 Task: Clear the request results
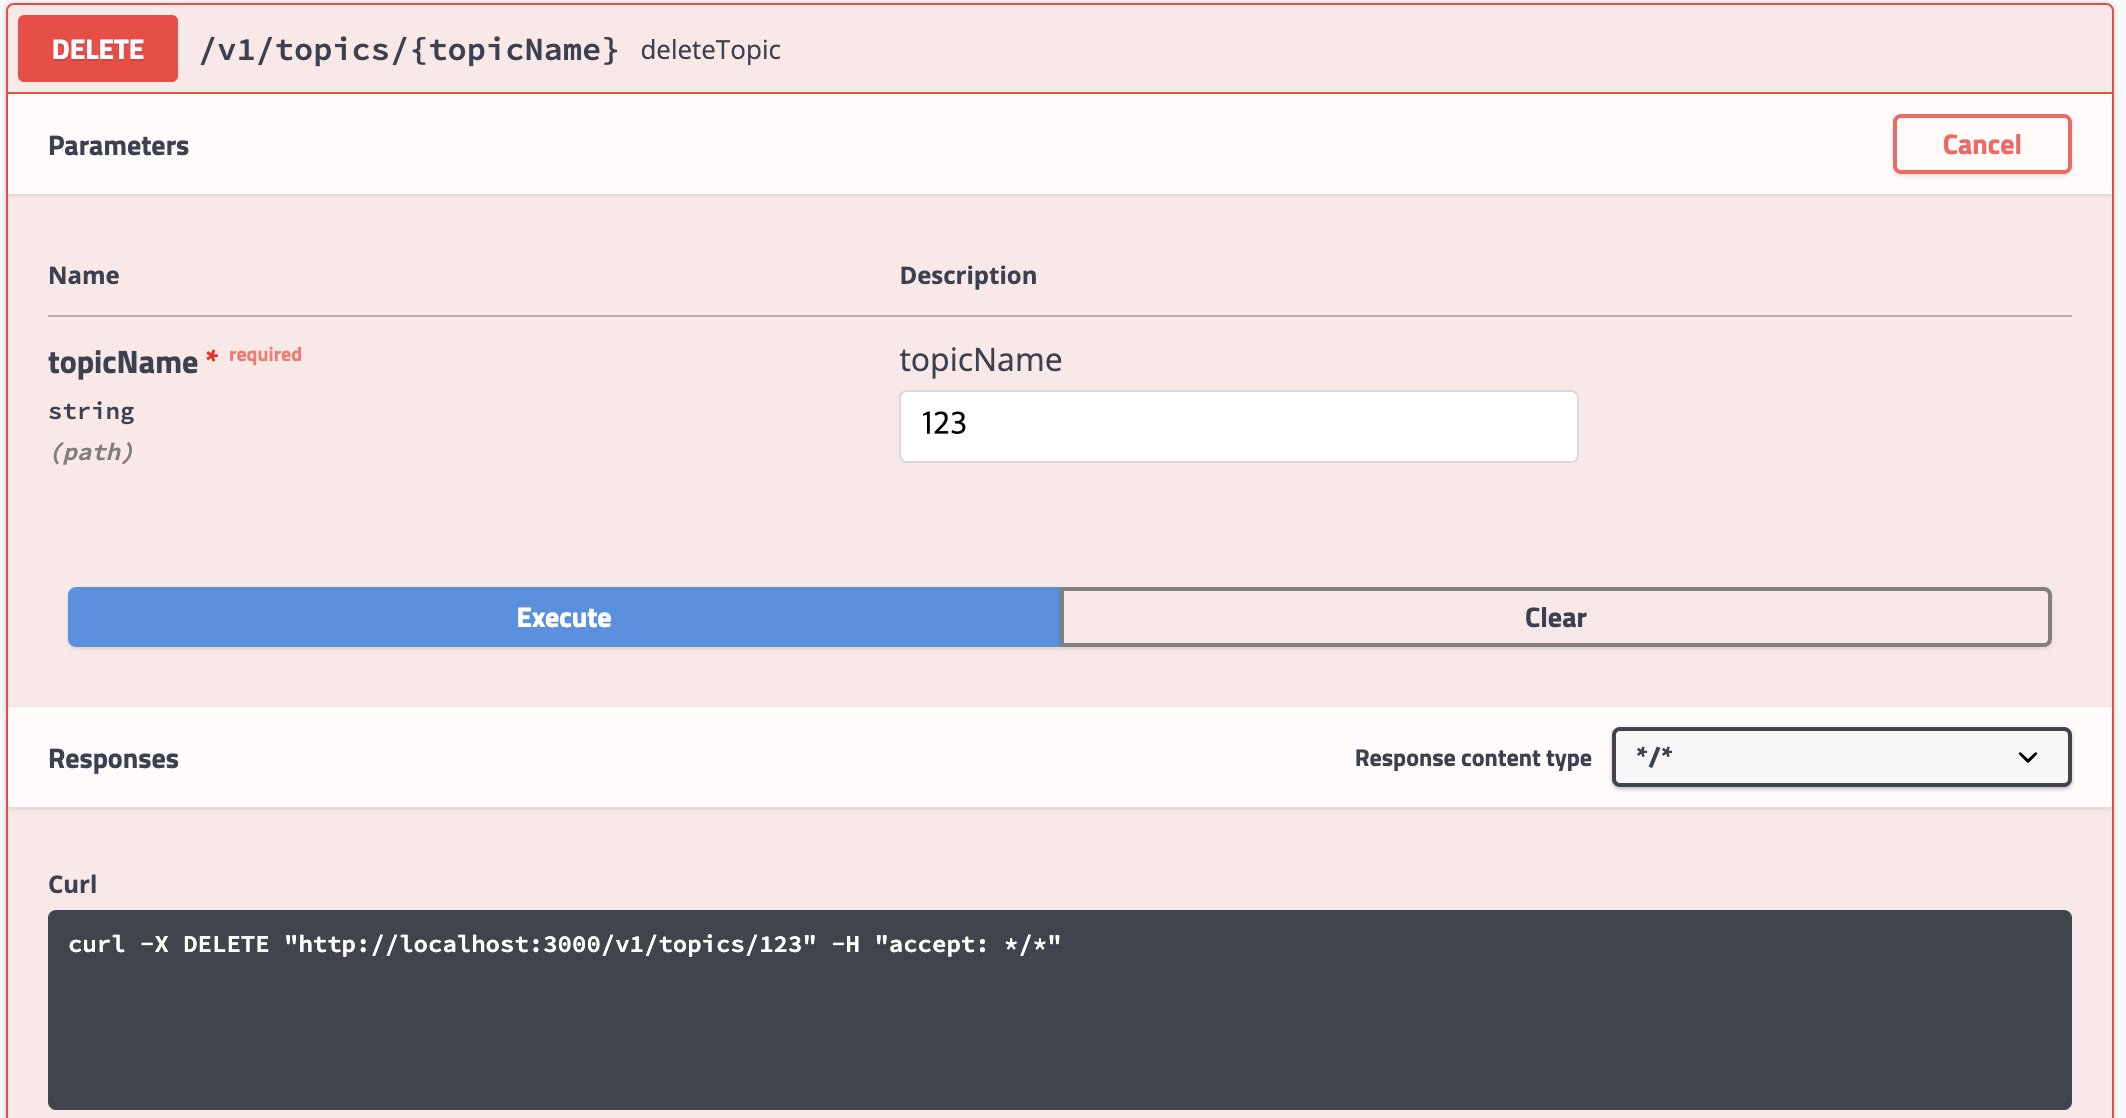[x=1555, y=617]
